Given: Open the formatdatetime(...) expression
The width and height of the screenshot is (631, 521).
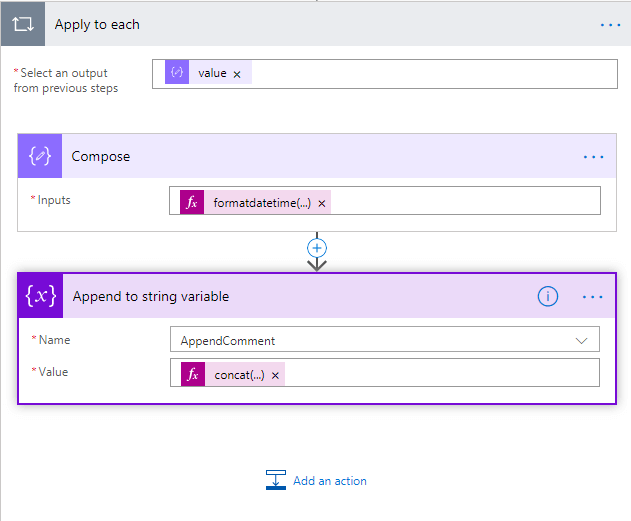Looking at the screenshot, I should [x=262, y=203].
